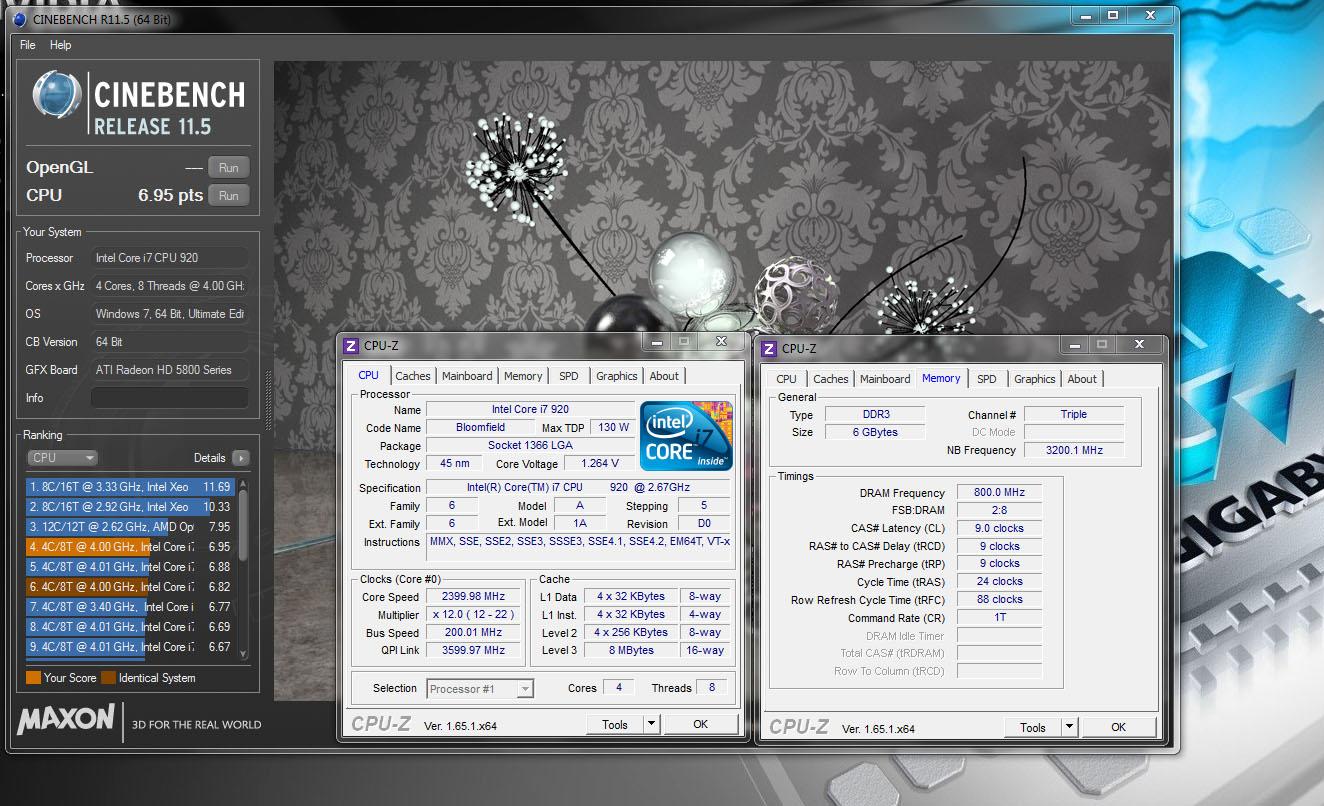Viewport: 1324px width, 806px height.
Task: Click the Core Speed value 2399.98 MHz
Action: [473, 597]
